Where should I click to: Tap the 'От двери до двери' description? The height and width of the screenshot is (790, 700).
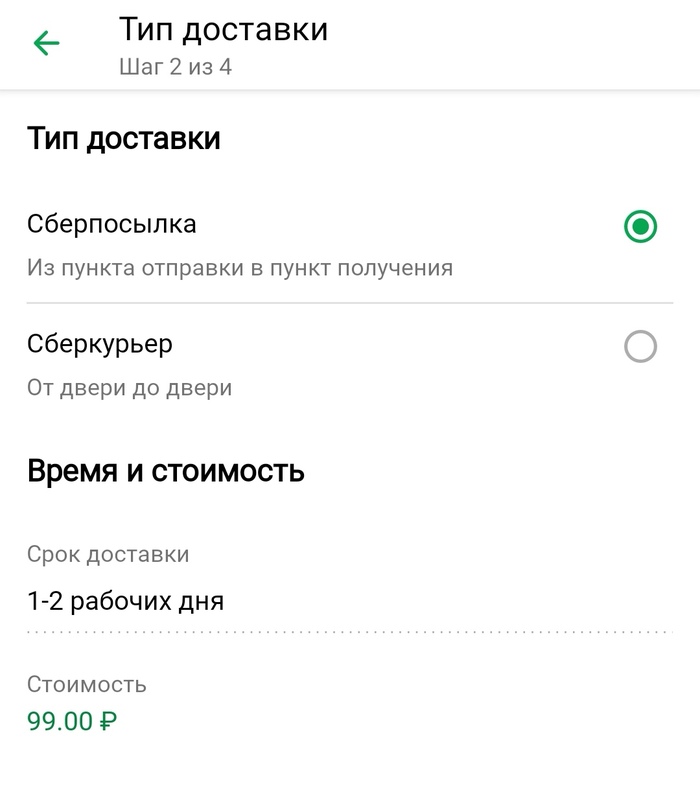129,388
